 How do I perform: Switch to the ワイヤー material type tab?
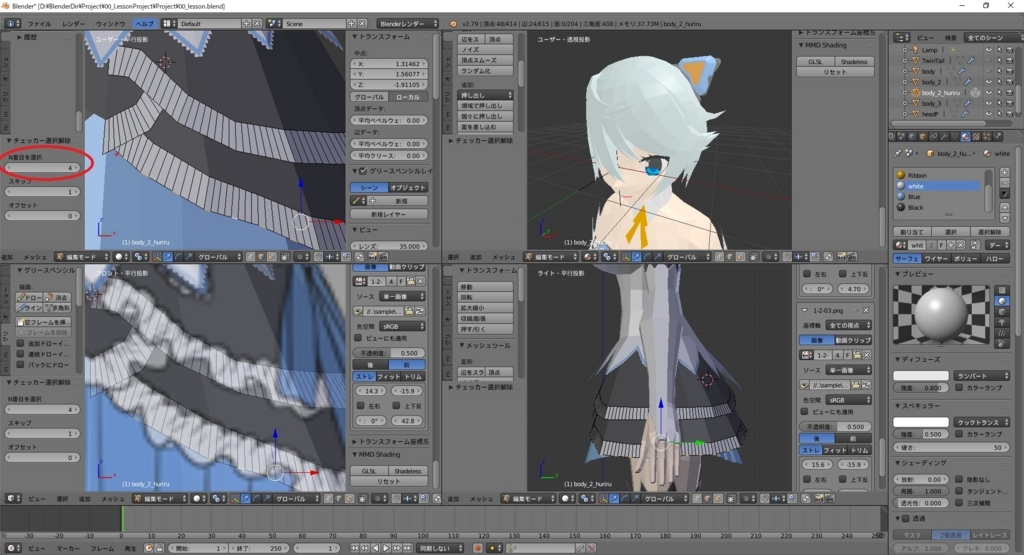[x=936, y=259]
